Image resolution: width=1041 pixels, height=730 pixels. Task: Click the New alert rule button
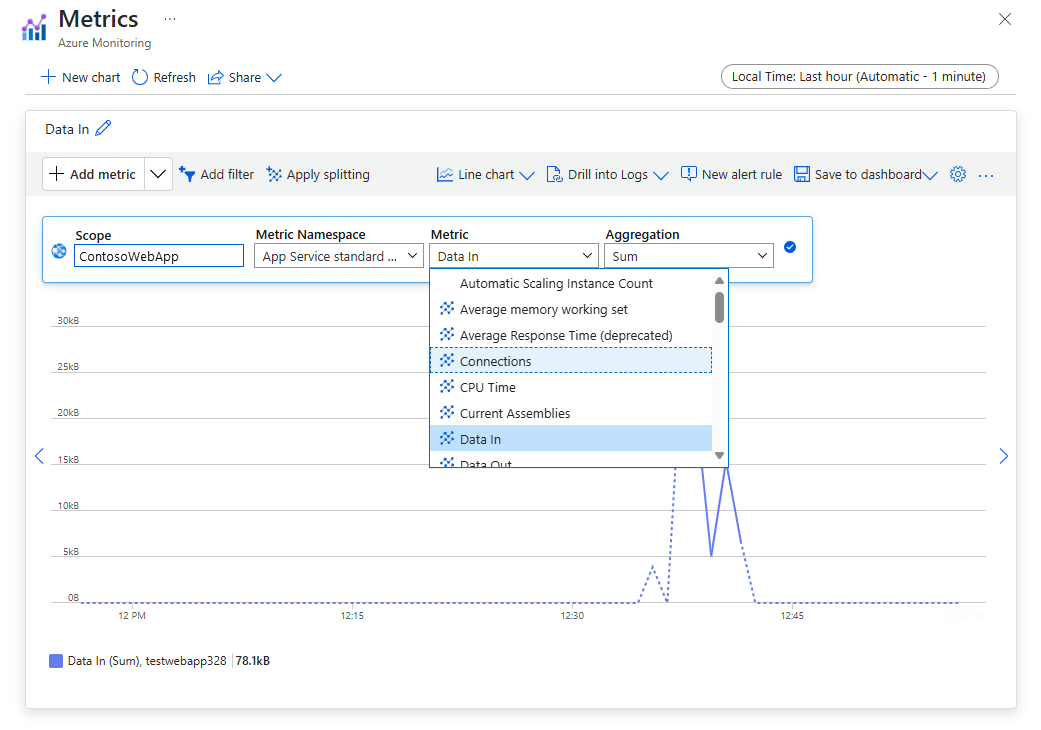tap(731, 174)
